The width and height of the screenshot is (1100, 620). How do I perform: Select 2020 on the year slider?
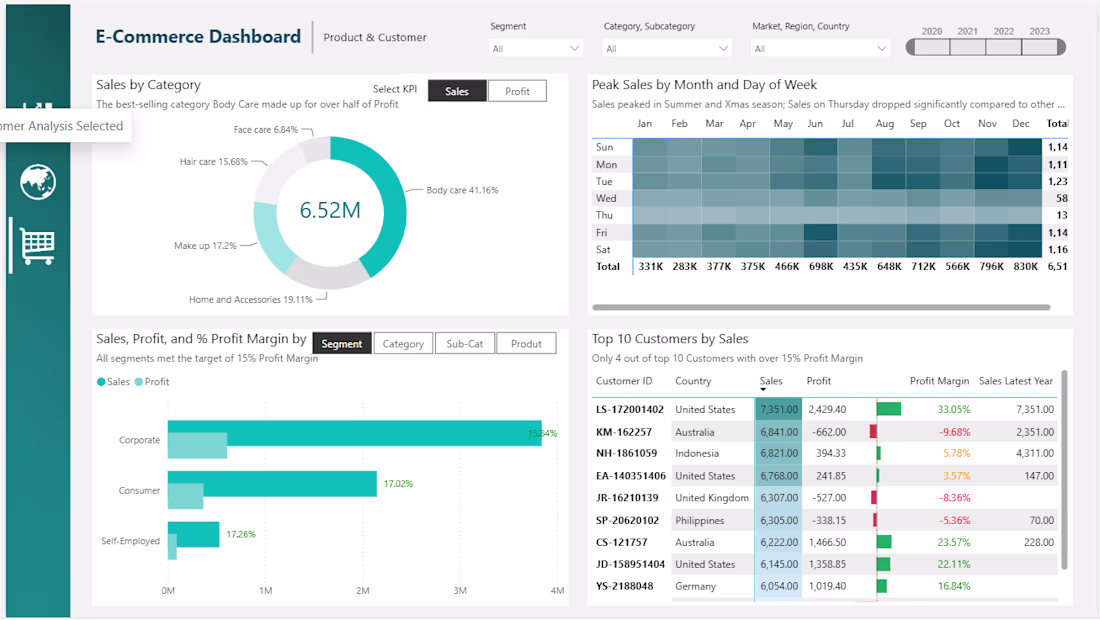[x=932, y=47]
